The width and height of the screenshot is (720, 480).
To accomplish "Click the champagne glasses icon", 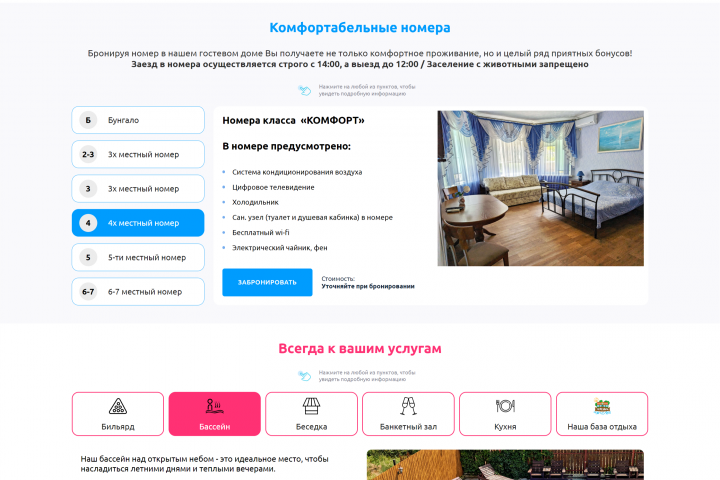I will click(408, 406).
